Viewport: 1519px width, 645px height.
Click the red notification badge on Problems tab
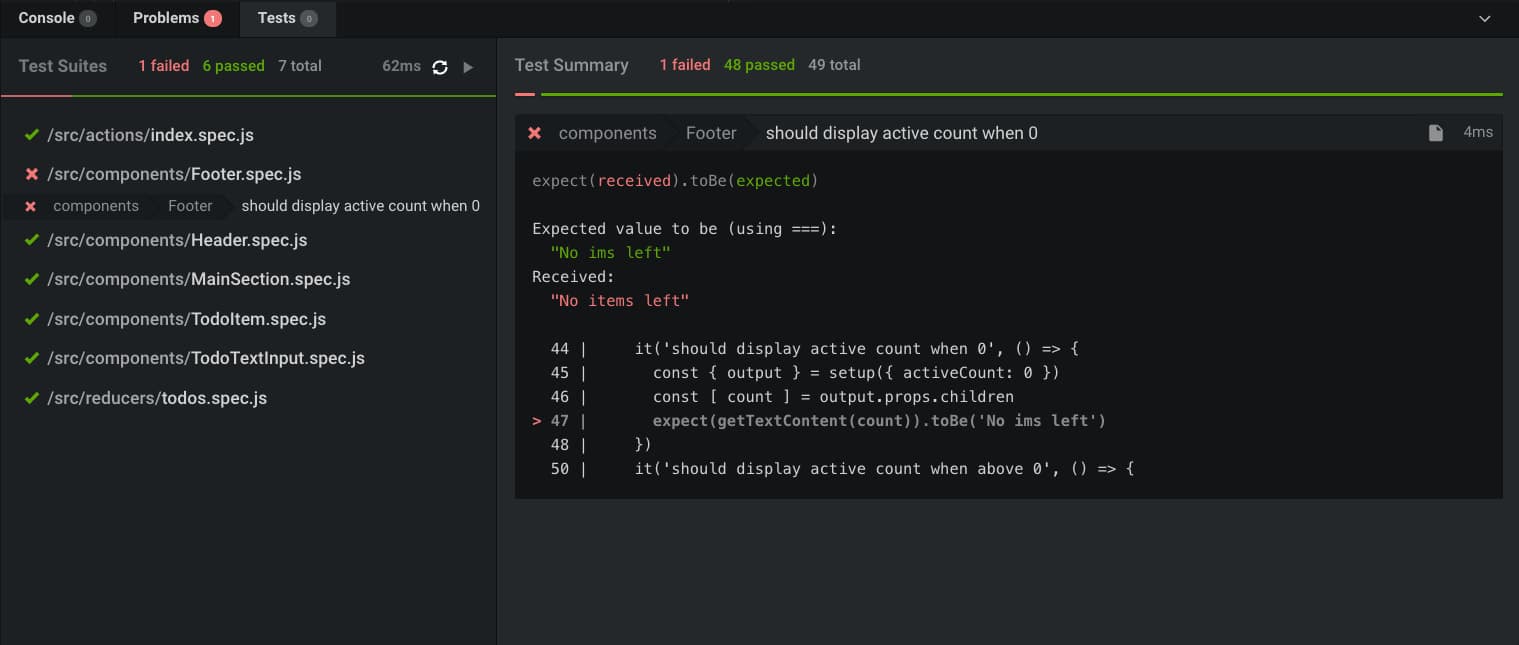[x=212, y=17]
